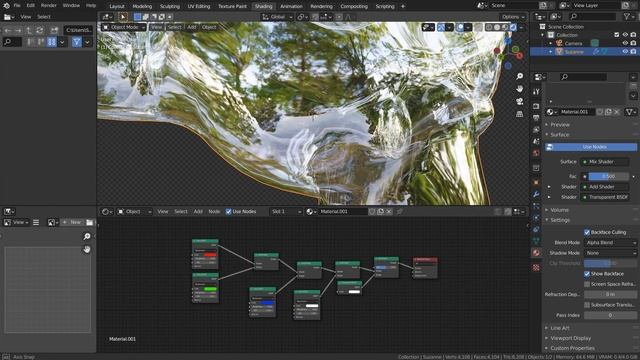Open Slot 1 material slot dropdown
This screenshot has width=640, height=360.
286,211
